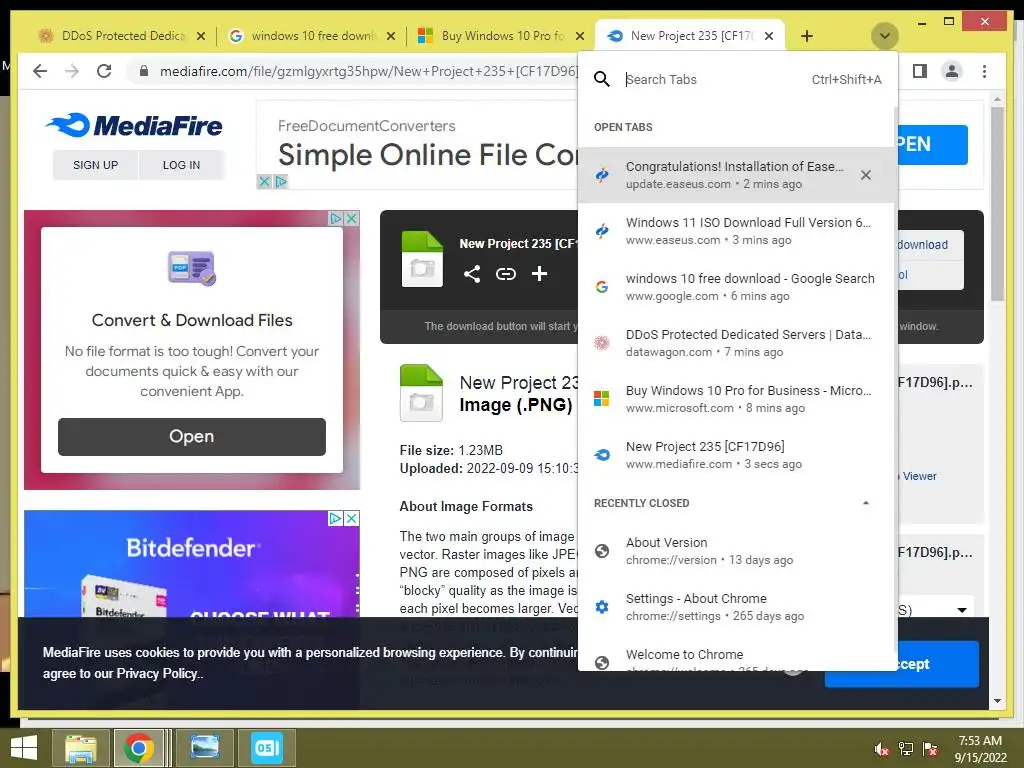Click the FreeDocumentConverters banner ad text
This screenshot has width=1024, height=768.
point(366,125)
